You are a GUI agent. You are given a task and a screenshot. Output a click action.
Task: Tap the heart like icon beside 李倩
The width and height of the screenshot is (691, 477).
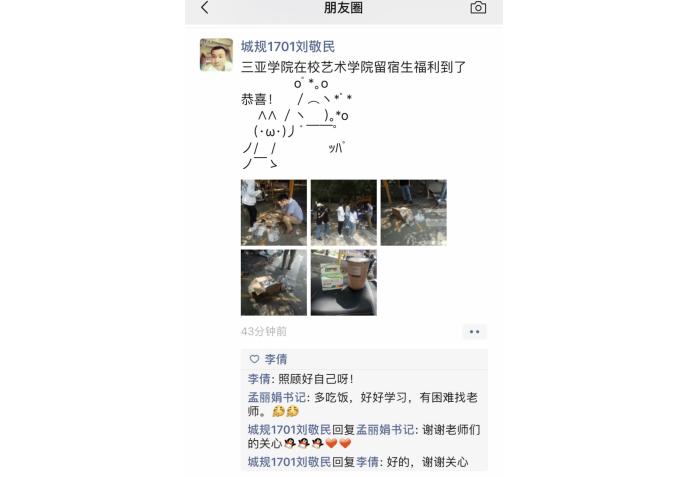coord(254,359)
